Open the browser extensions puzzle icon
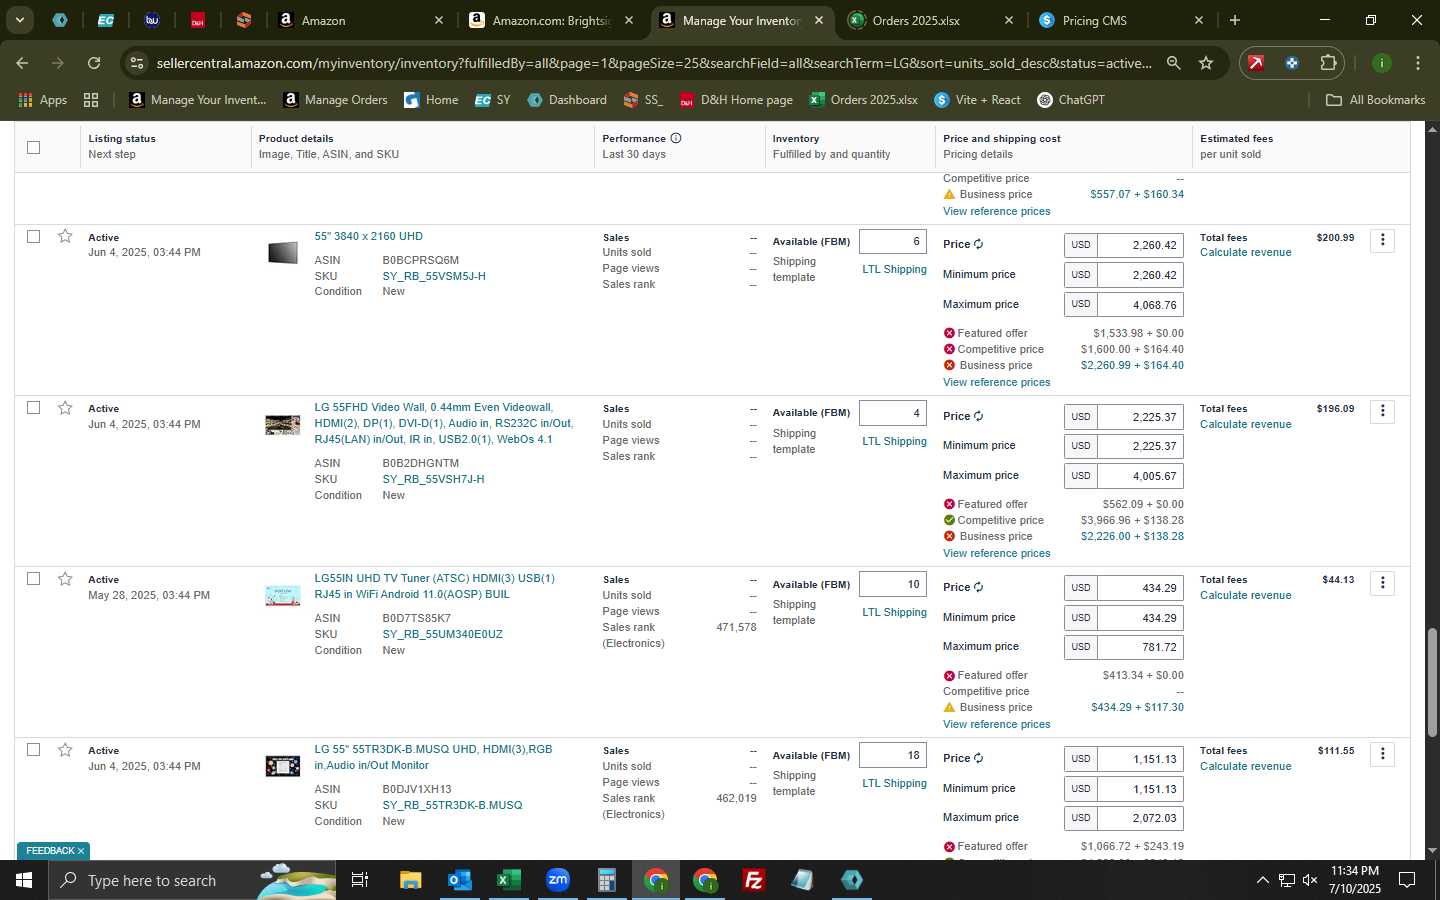Image resolution: width=1440 pixels, height=900 pixels. [x=1328, y=63]
